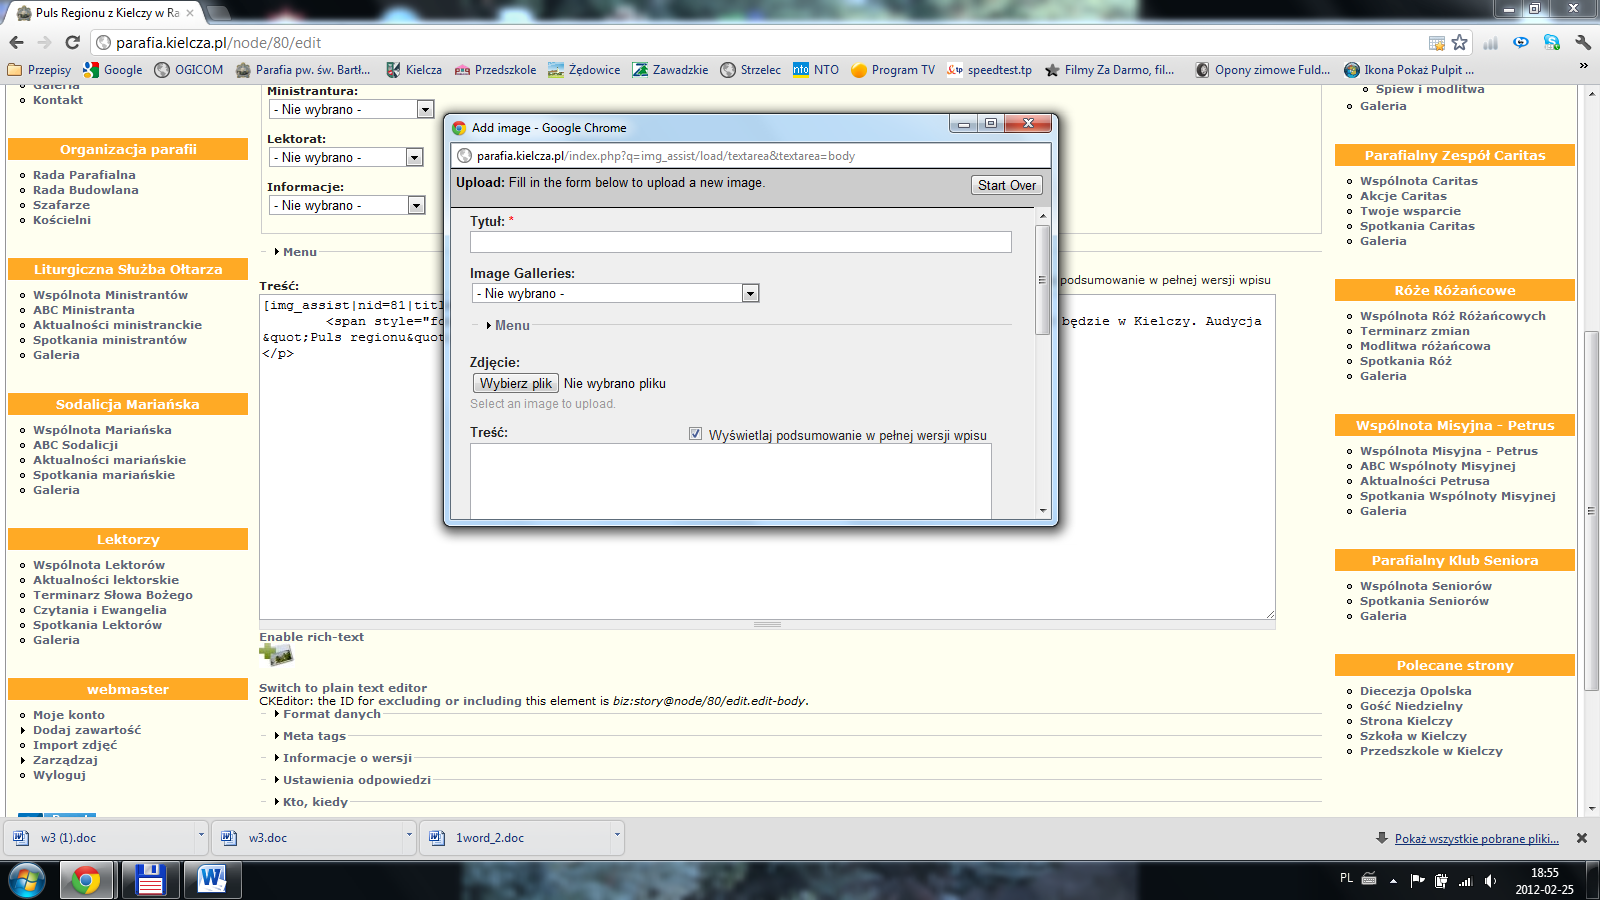Open Microsoft Word from the taskbar
This screenshot has width=1600, height=900.
[x=212, y=881]
